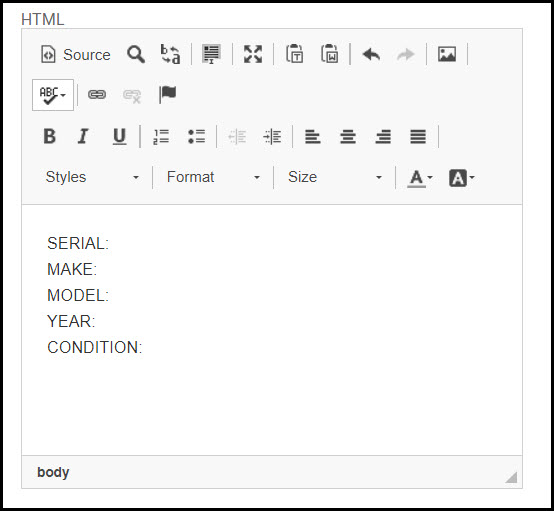This screenshot has height=511, width=554.
Task: Open the Styles dropdown
Action: point(92,177)
